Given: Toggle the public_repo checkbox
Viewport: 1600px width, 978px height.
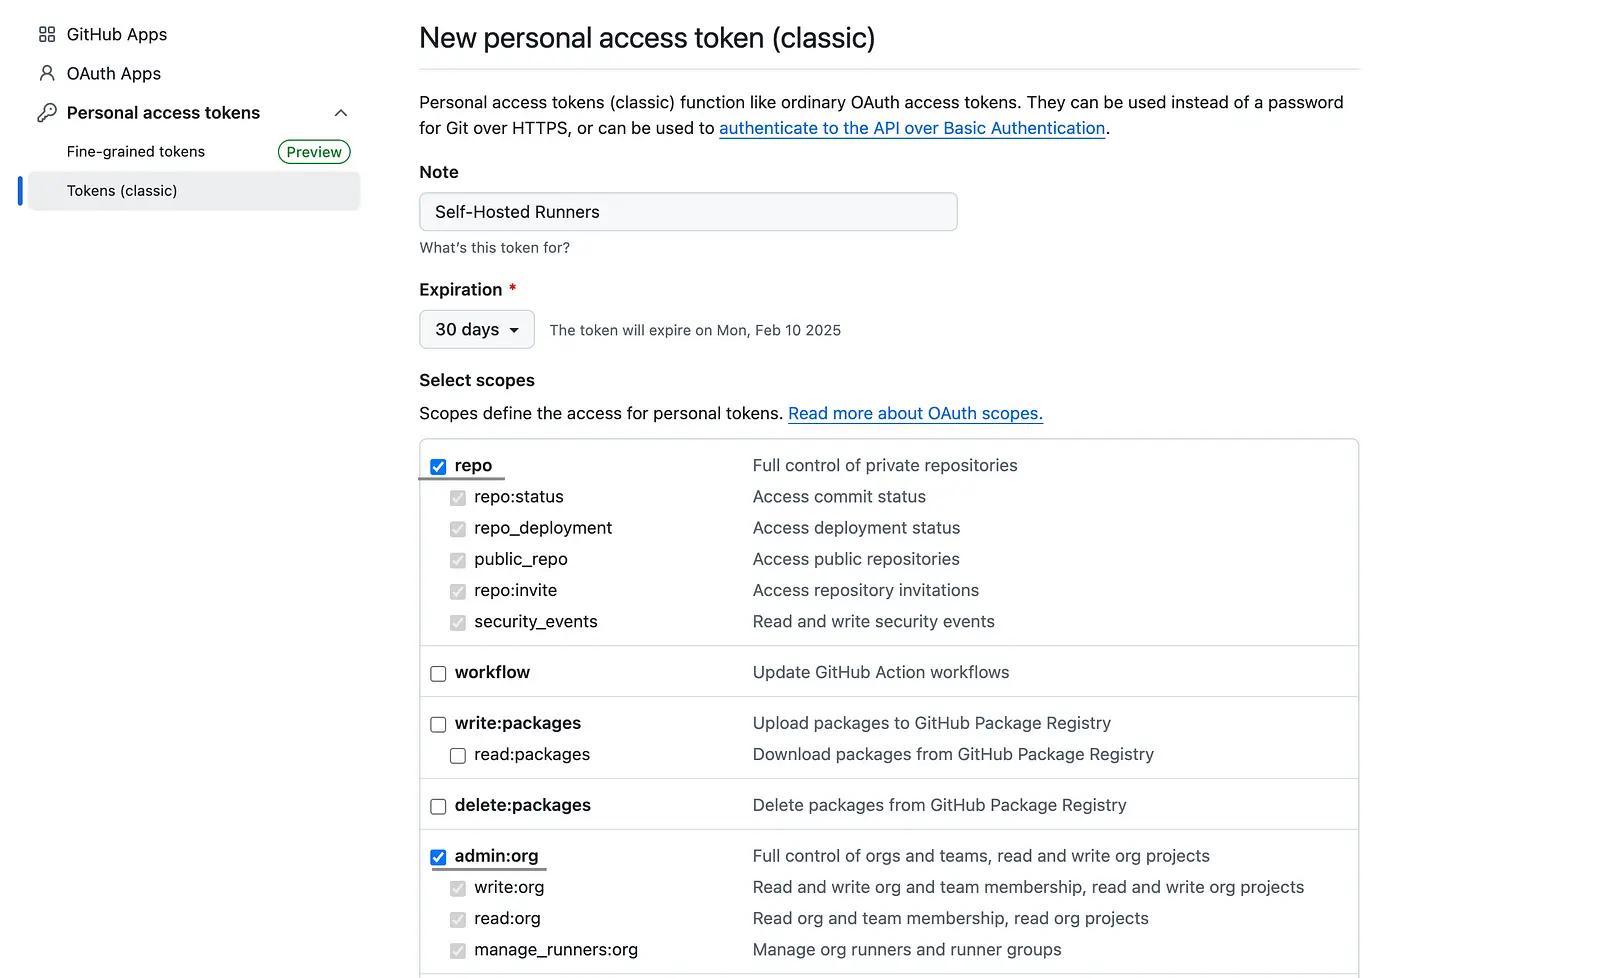Looking at the screenshot, I should pyautogui.click(x=458, y=560).
